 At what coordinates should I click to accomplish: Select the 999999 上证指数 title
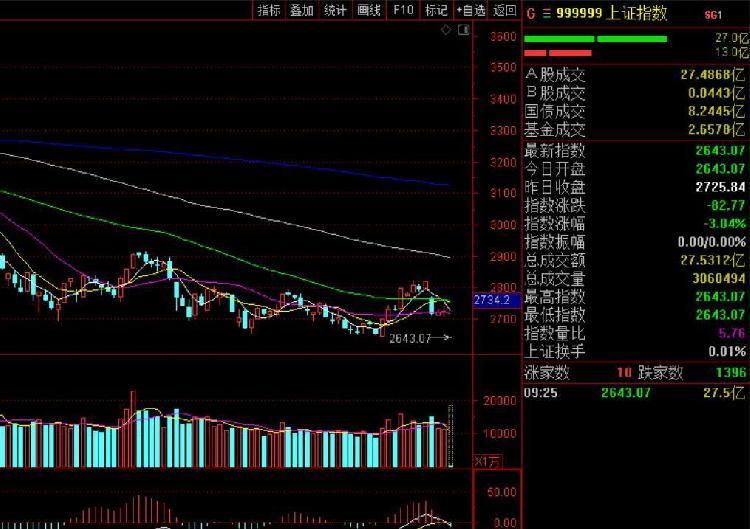[611, 13]
